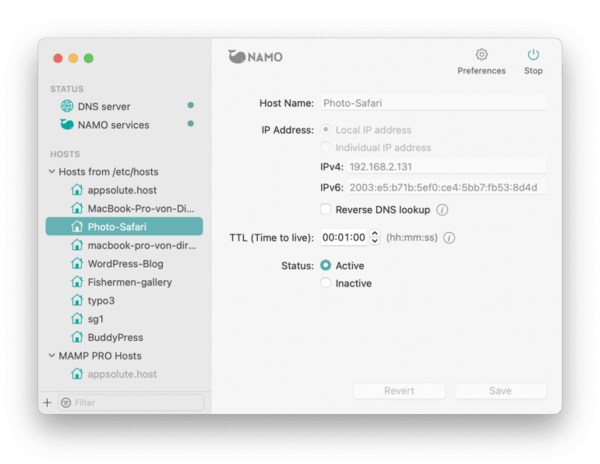Click the house icon beside MacBook-Pro-von-Di...

(77, 208)
